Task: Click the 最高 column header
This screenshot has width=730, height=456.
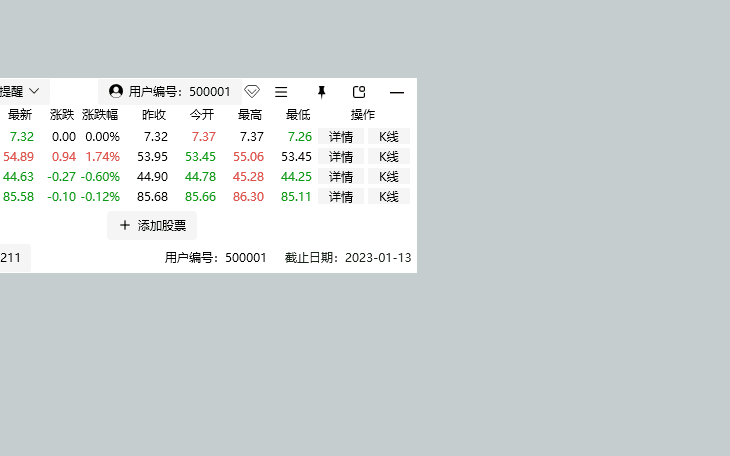Action: point(250,115)
